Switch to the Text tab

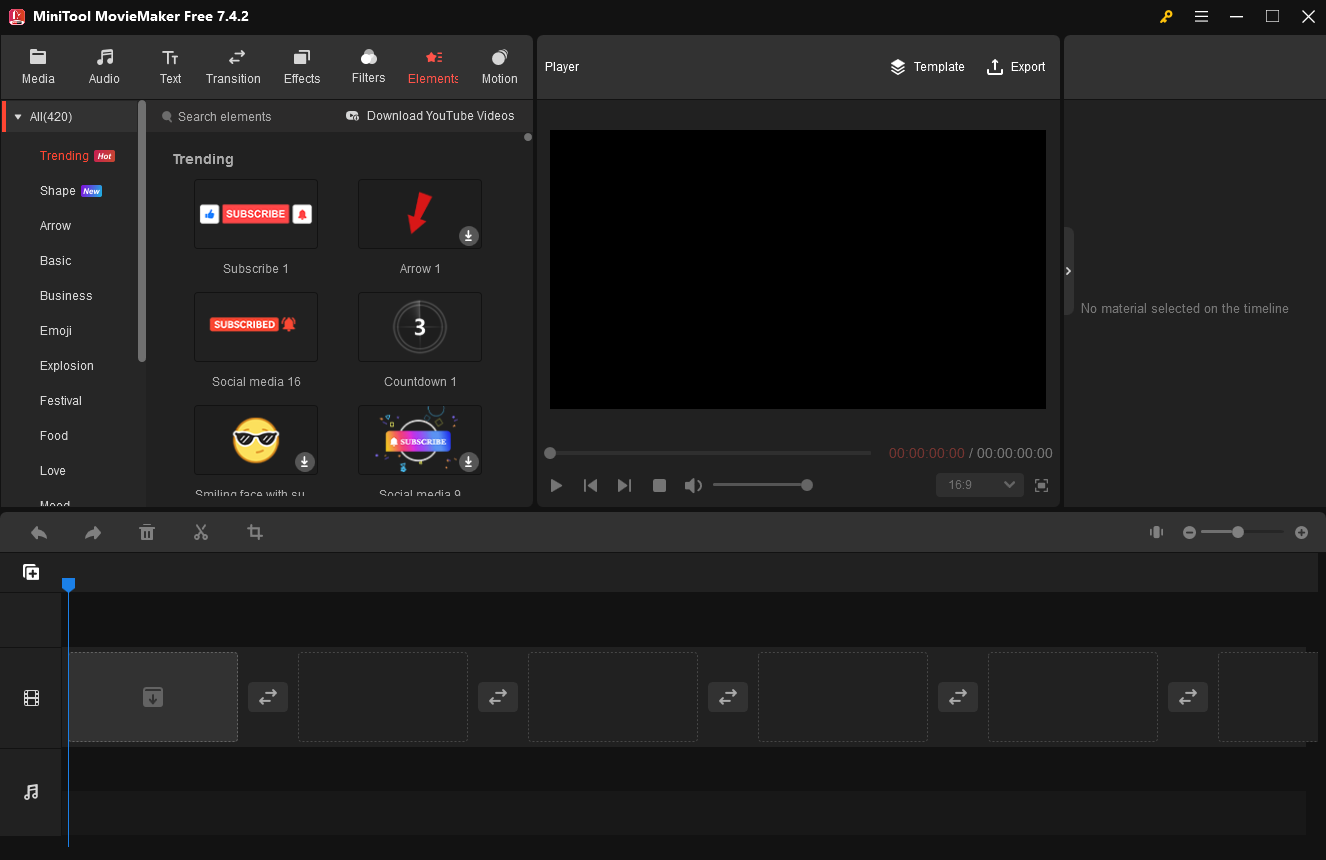(x=171, y=67)
